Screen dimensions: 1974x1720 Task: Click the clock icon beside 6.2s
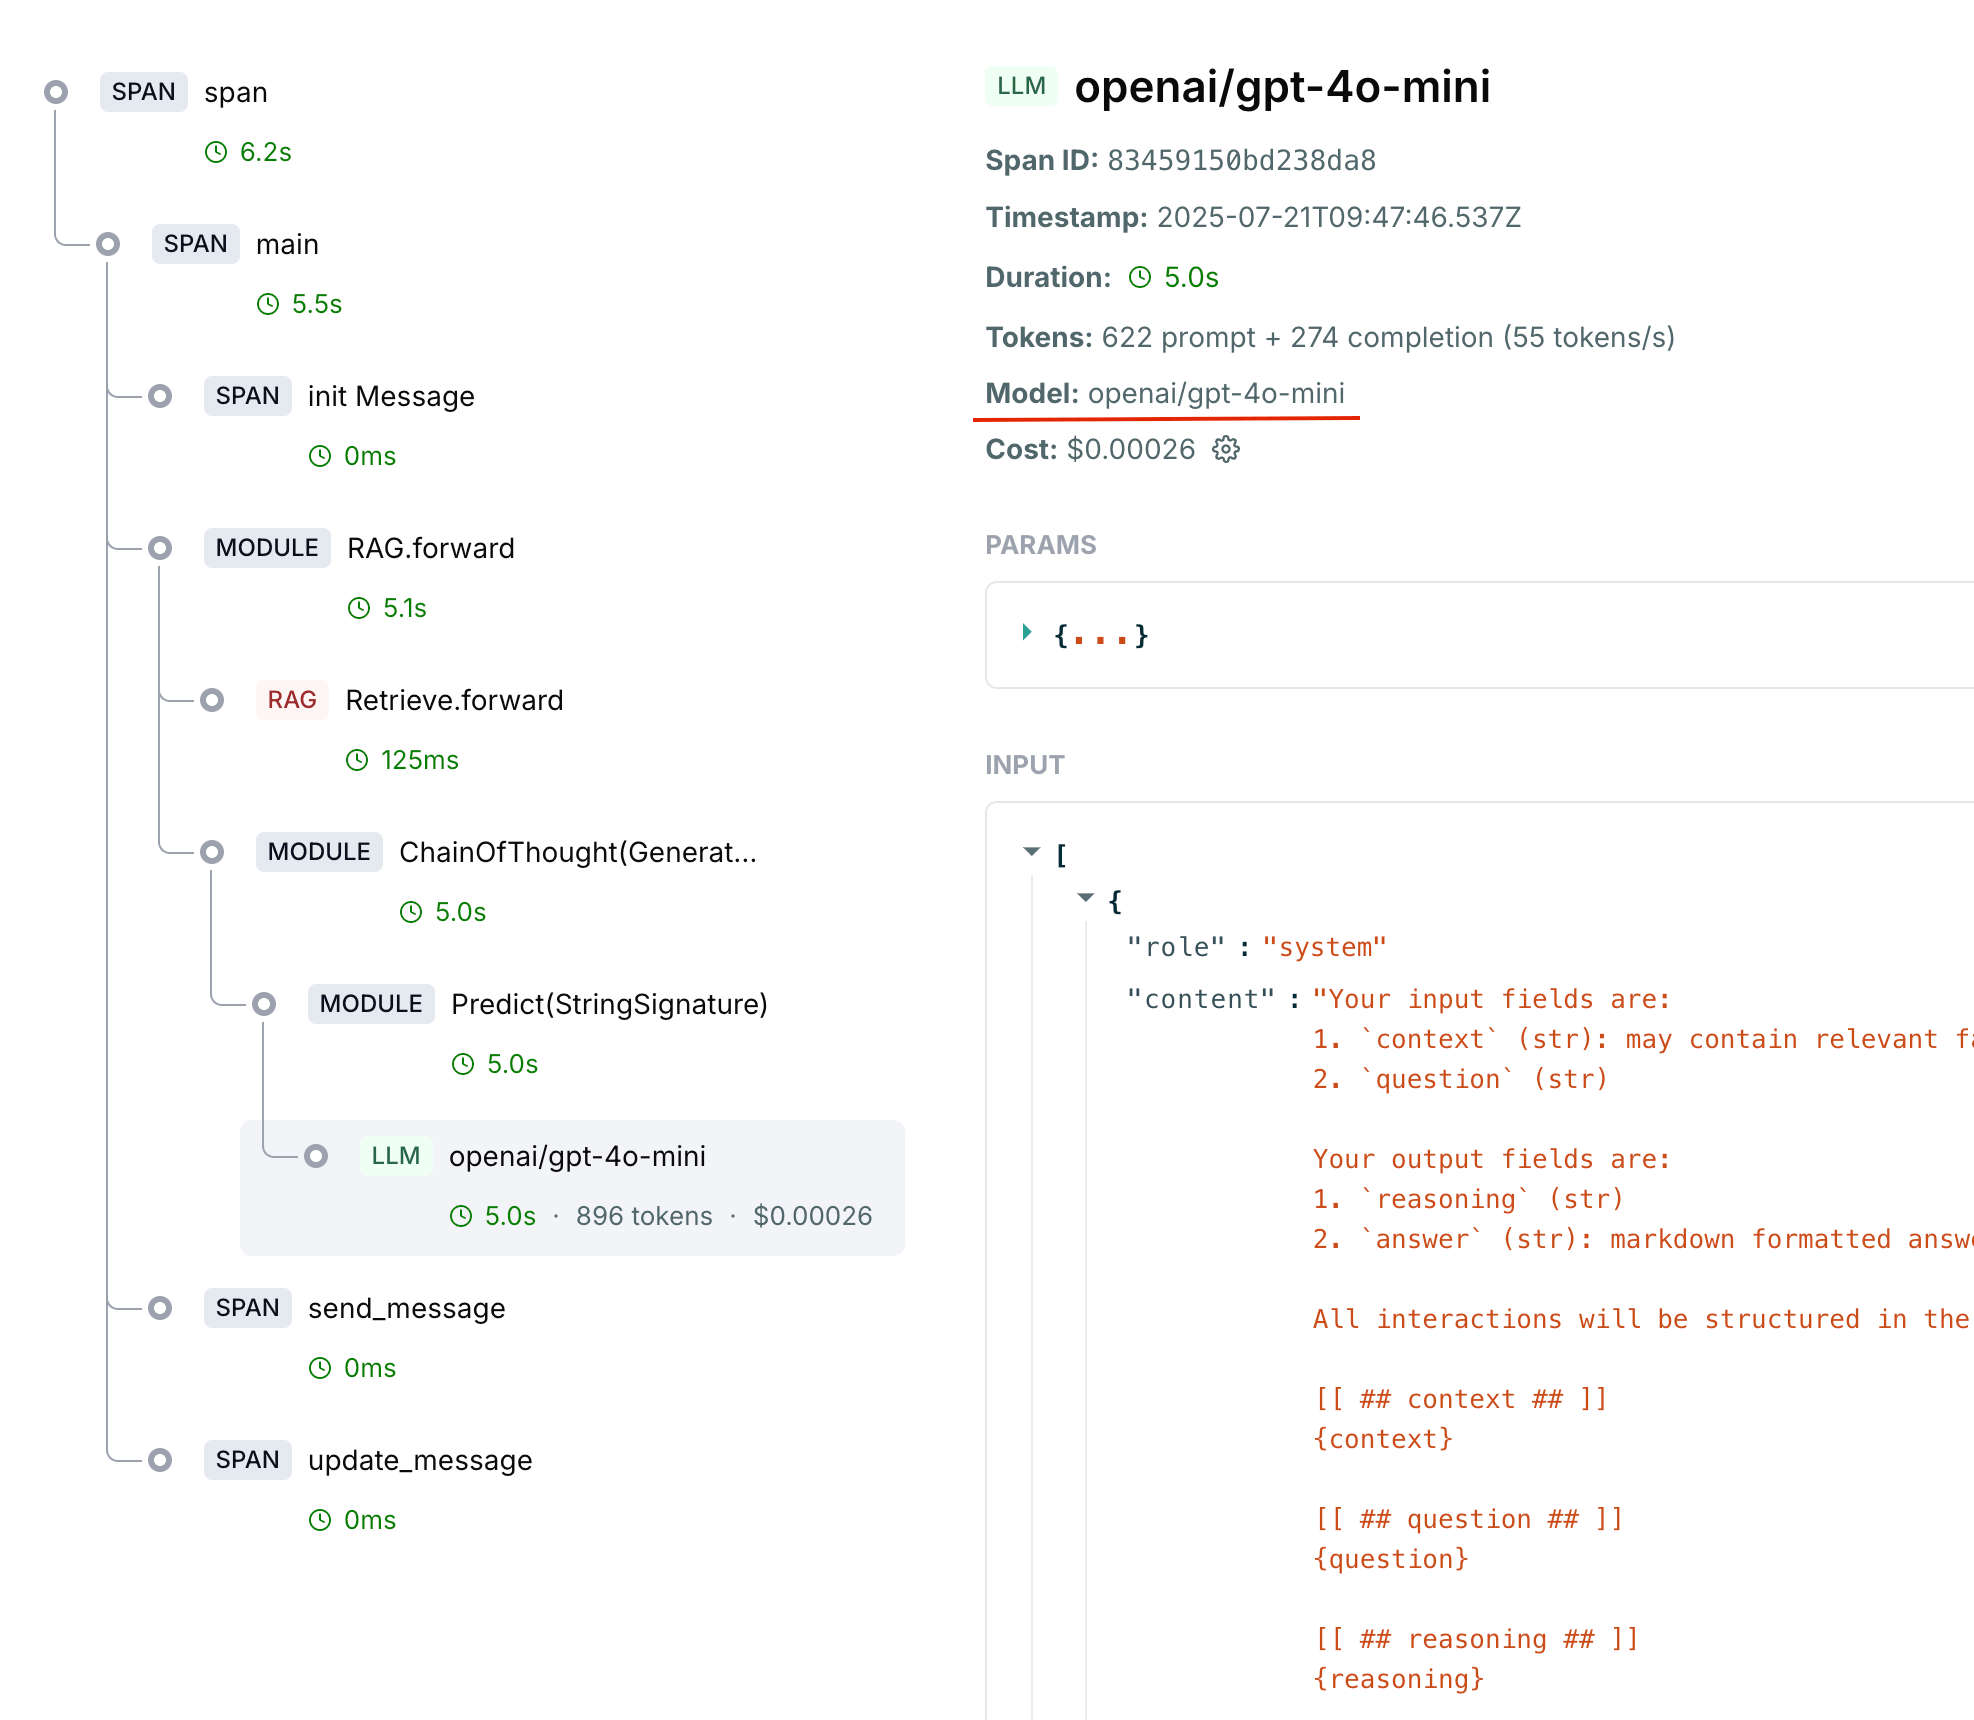click(216, 152)
